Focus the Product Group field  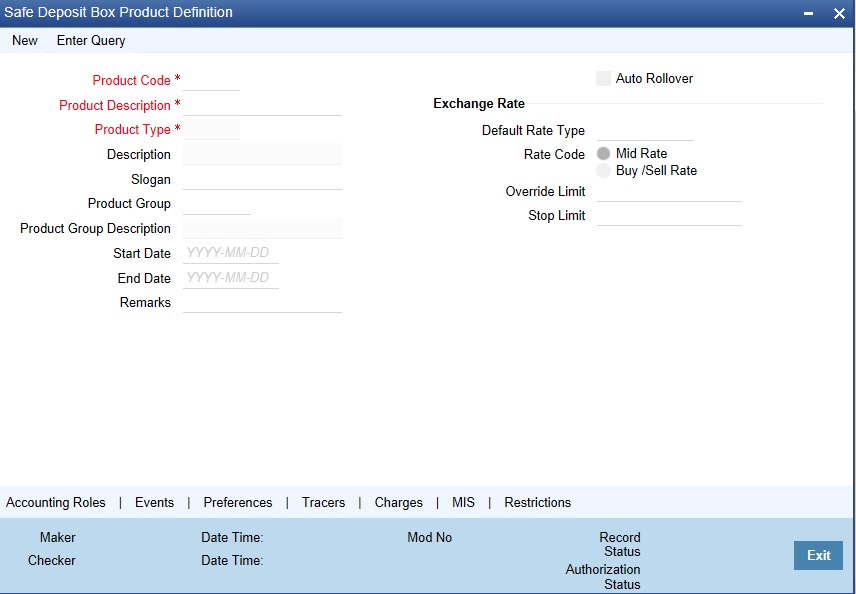[x=217, y=204]
